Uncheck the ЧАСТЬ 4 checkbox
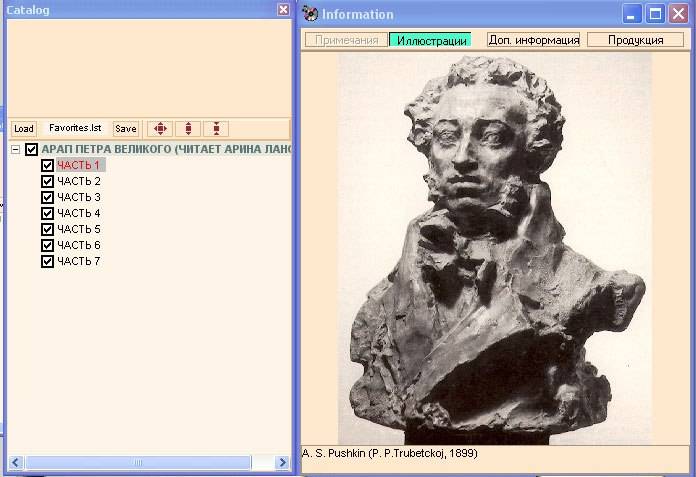 click(47, 213)
